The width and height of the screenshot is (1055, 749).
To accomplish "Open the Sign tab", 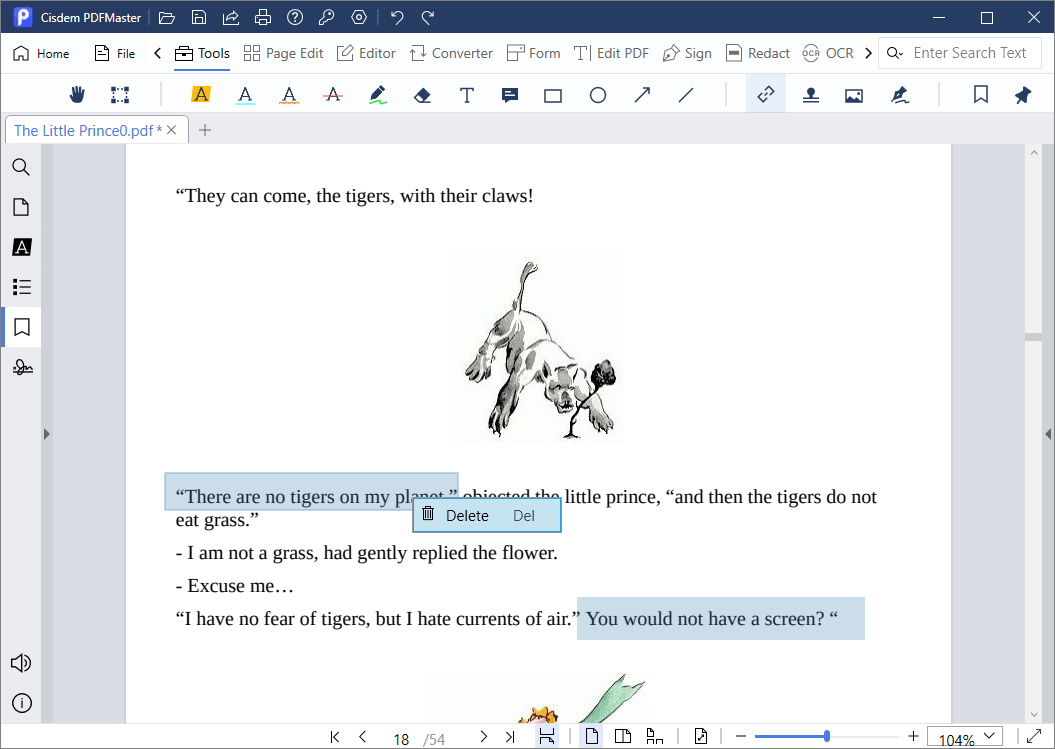I will tap(687, 53).
